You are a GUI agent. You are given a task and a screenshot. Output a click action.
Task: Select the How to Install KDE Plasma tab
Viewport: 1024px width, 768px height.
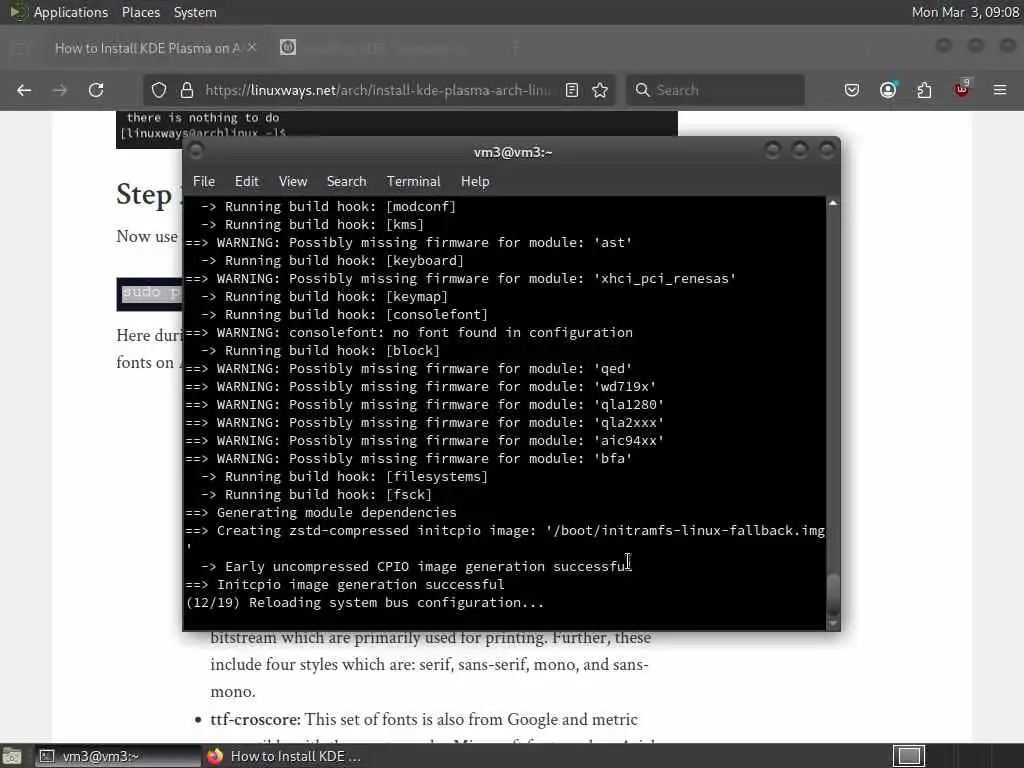tap(147, 48)
